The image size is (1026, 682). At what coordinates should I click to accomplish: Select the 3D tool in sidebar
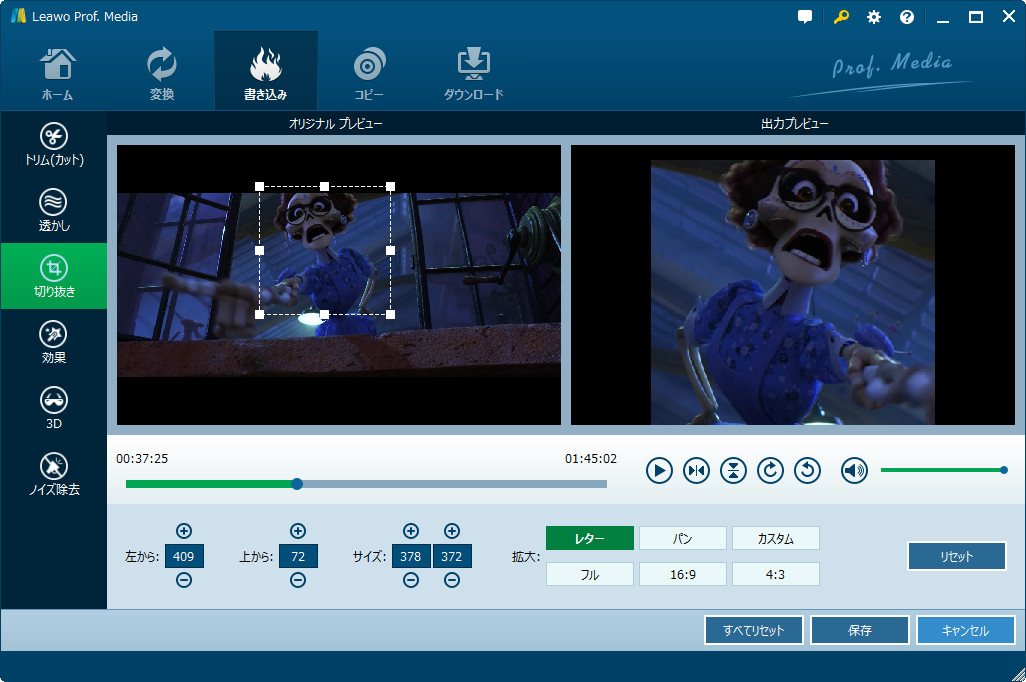click(53, 408)
